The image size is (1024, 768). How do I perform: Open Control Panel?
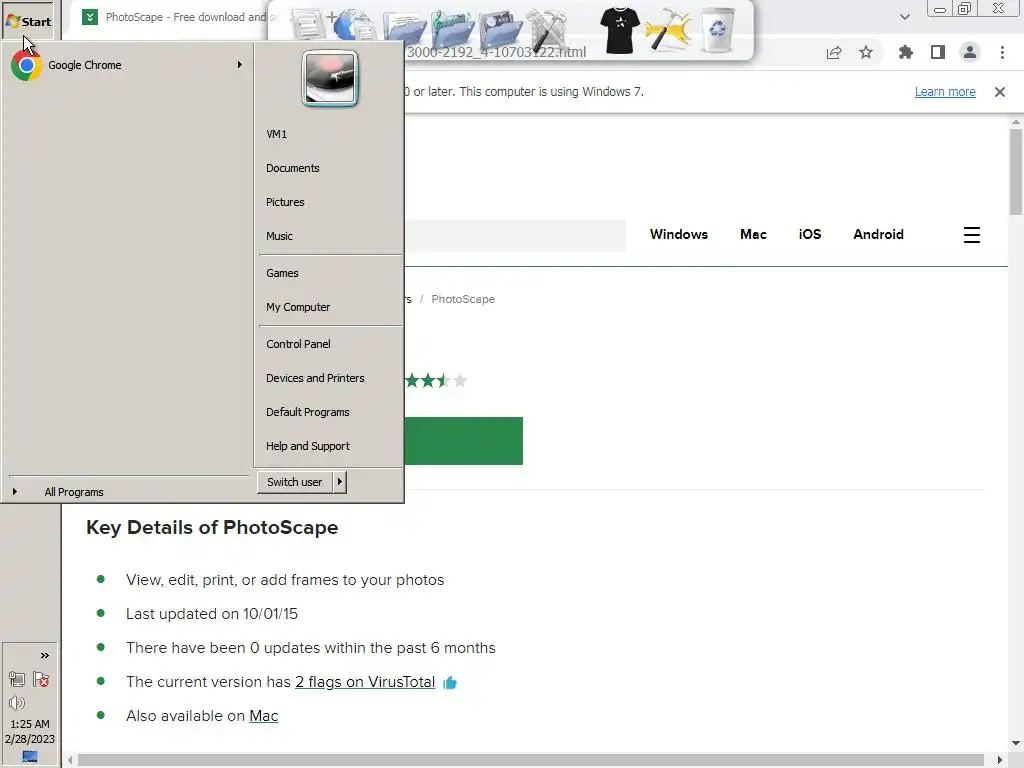pos(298,344)
